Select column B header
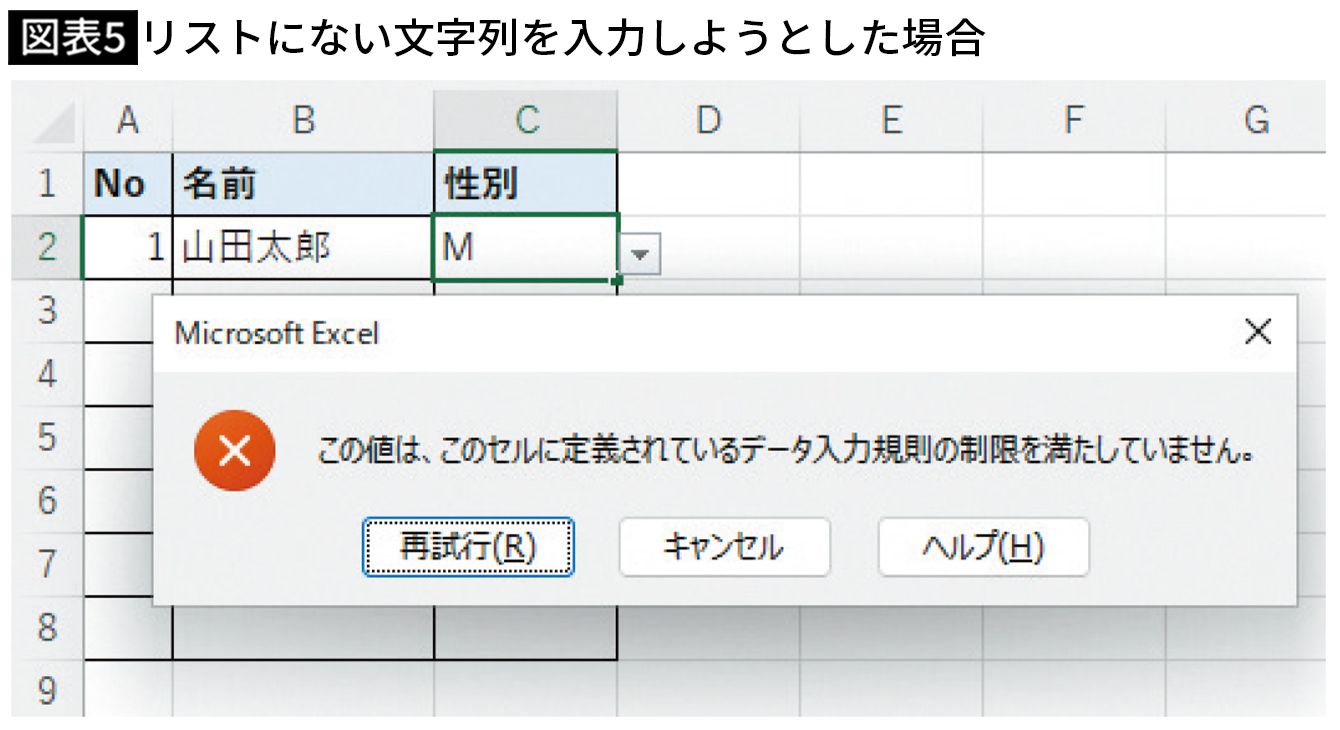The image size is (1340, 730). click(303, 121)
